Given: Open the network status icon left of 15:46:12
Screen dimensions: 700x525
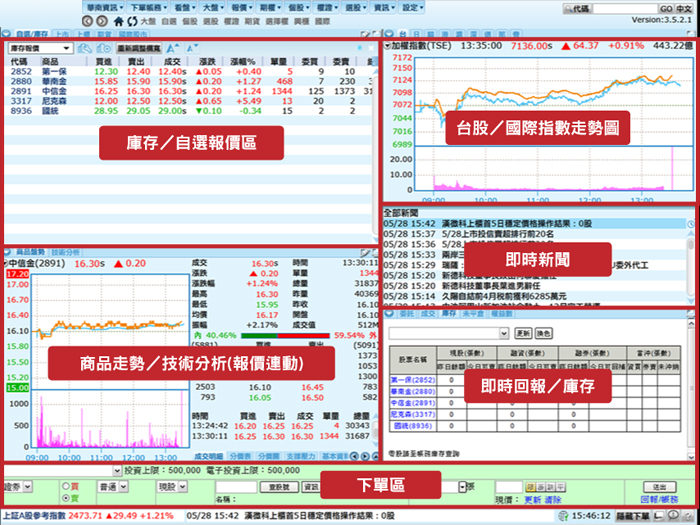Looking at the screenshot, I should coord(564,516).
